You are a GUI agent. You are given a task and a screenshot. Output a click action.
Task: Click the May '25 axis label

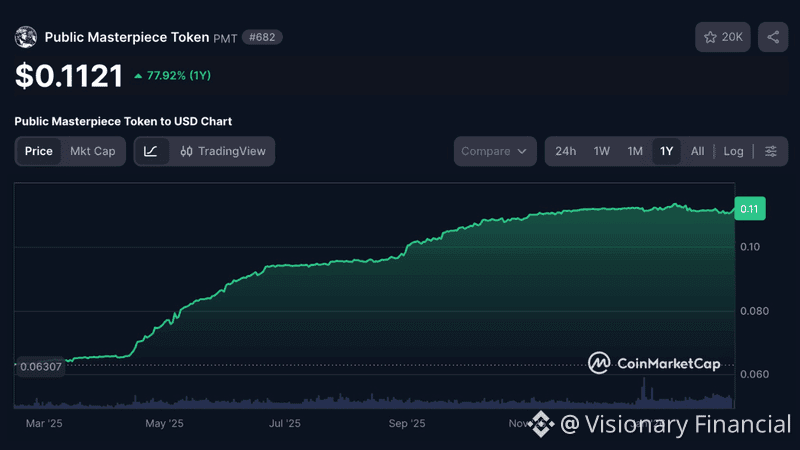[x=164, y=423]
